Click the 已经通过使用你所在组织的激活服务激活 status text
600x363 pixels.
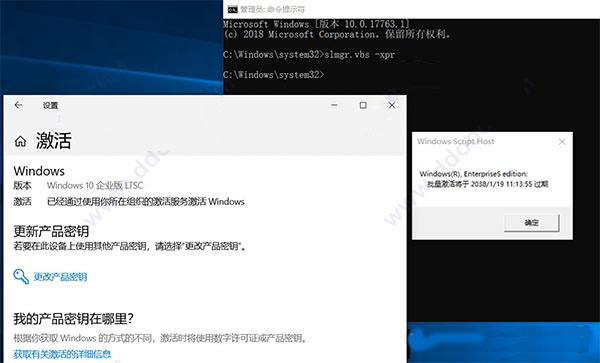point(145,202)
